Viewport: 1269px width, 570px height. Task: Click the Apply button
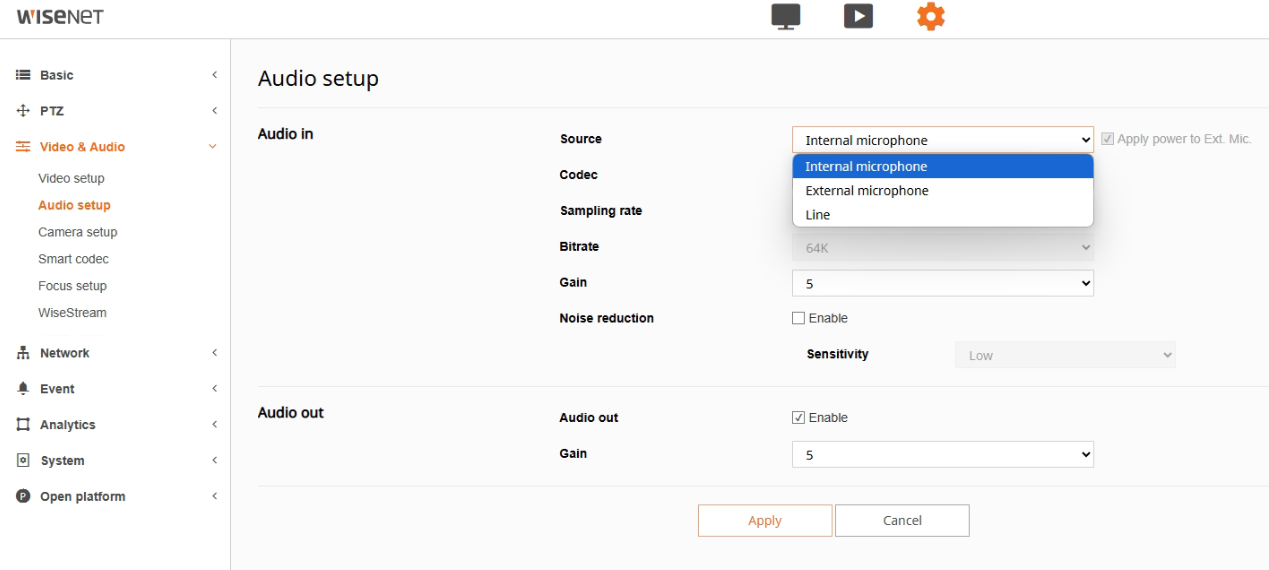point(765,521)
